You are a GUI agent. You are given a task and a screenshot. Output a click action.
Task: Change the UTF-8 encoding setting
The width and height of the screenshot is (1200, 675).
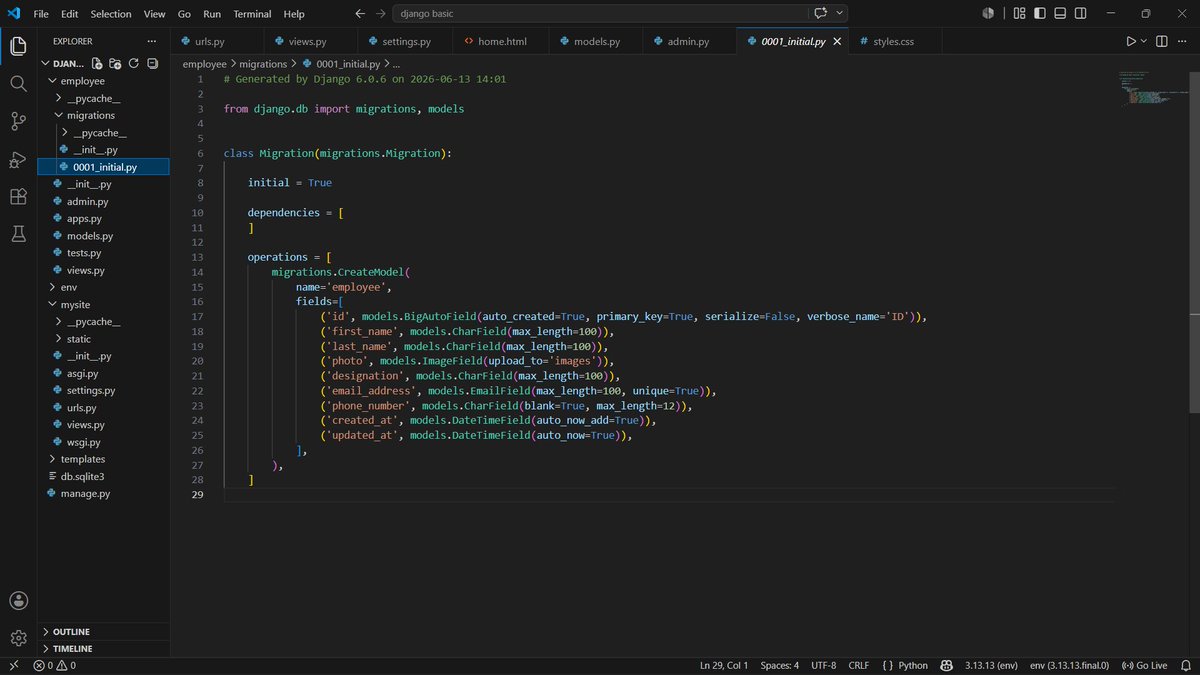click(x=824, y=665)
